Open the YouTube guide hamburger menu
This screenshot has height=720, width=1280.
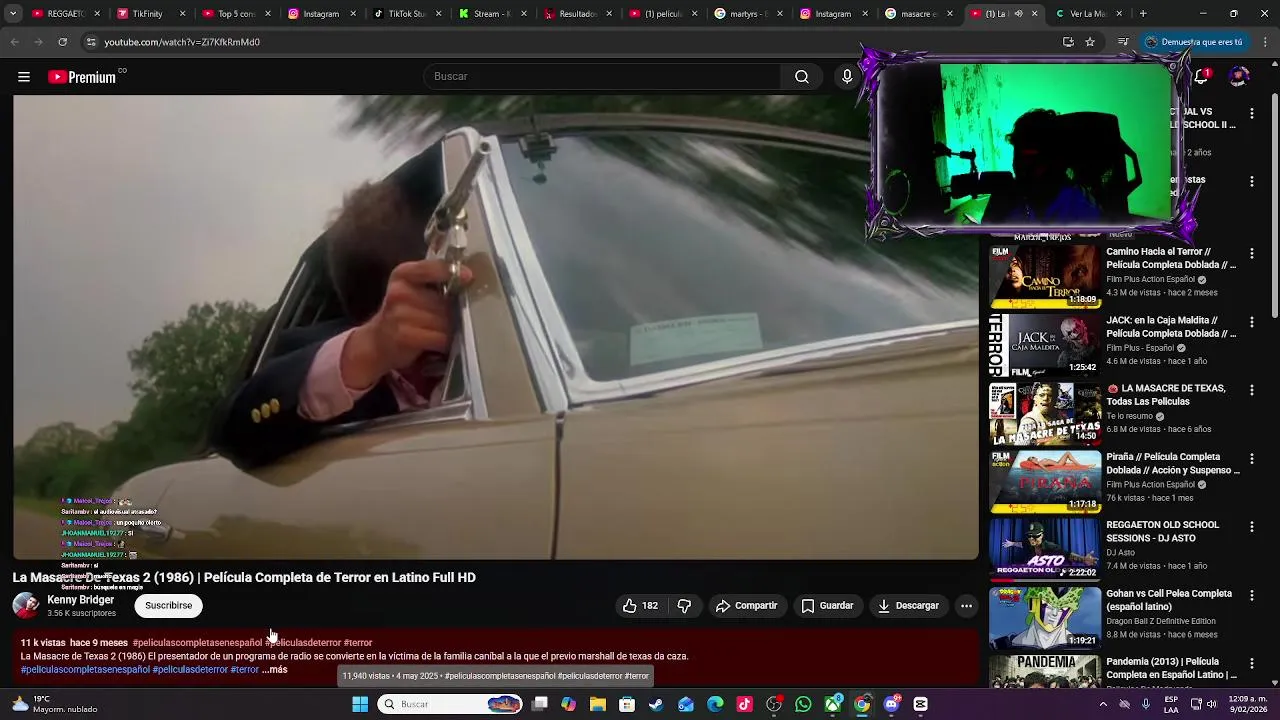click(x=24, y=77)
